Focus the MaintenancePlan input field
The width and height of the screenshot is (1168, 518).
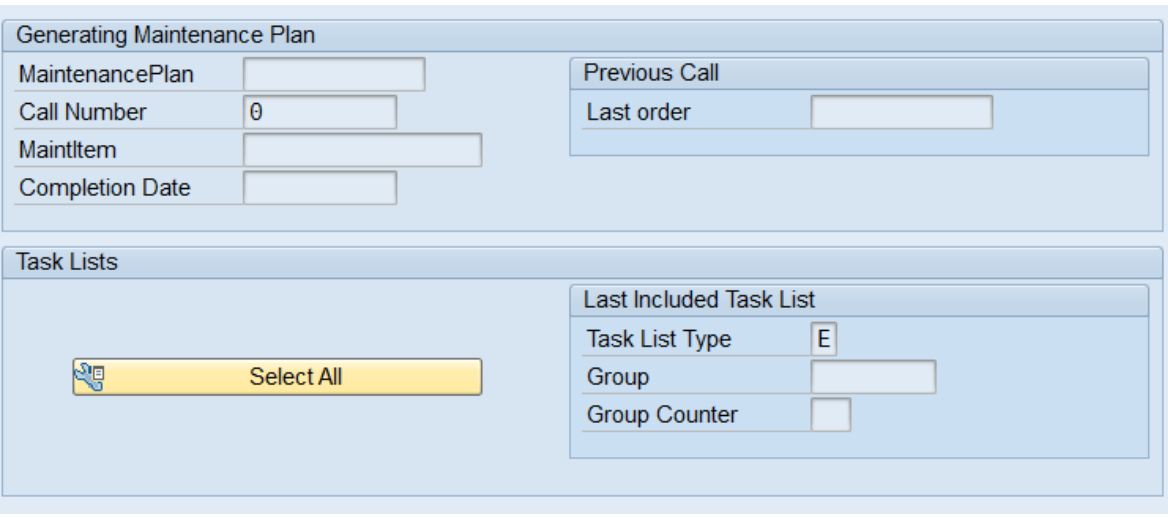click(x=334, y=75)
